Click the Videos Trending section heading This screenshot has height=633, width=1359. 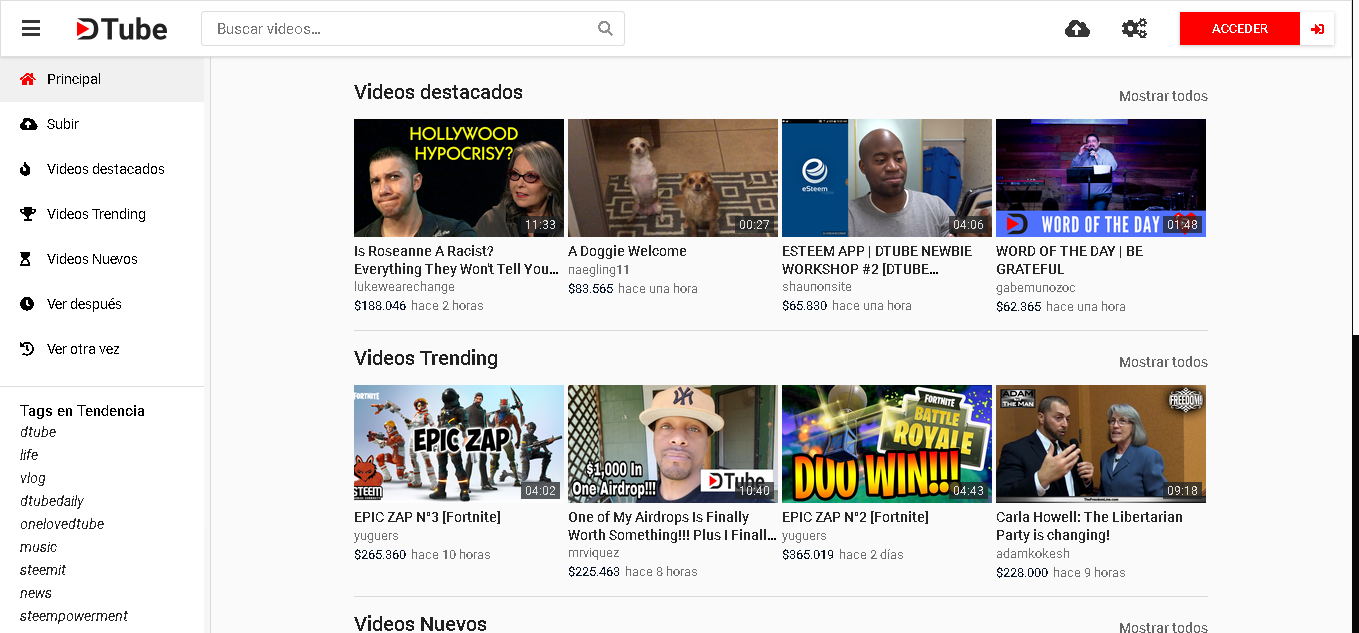tap(426, 358)
